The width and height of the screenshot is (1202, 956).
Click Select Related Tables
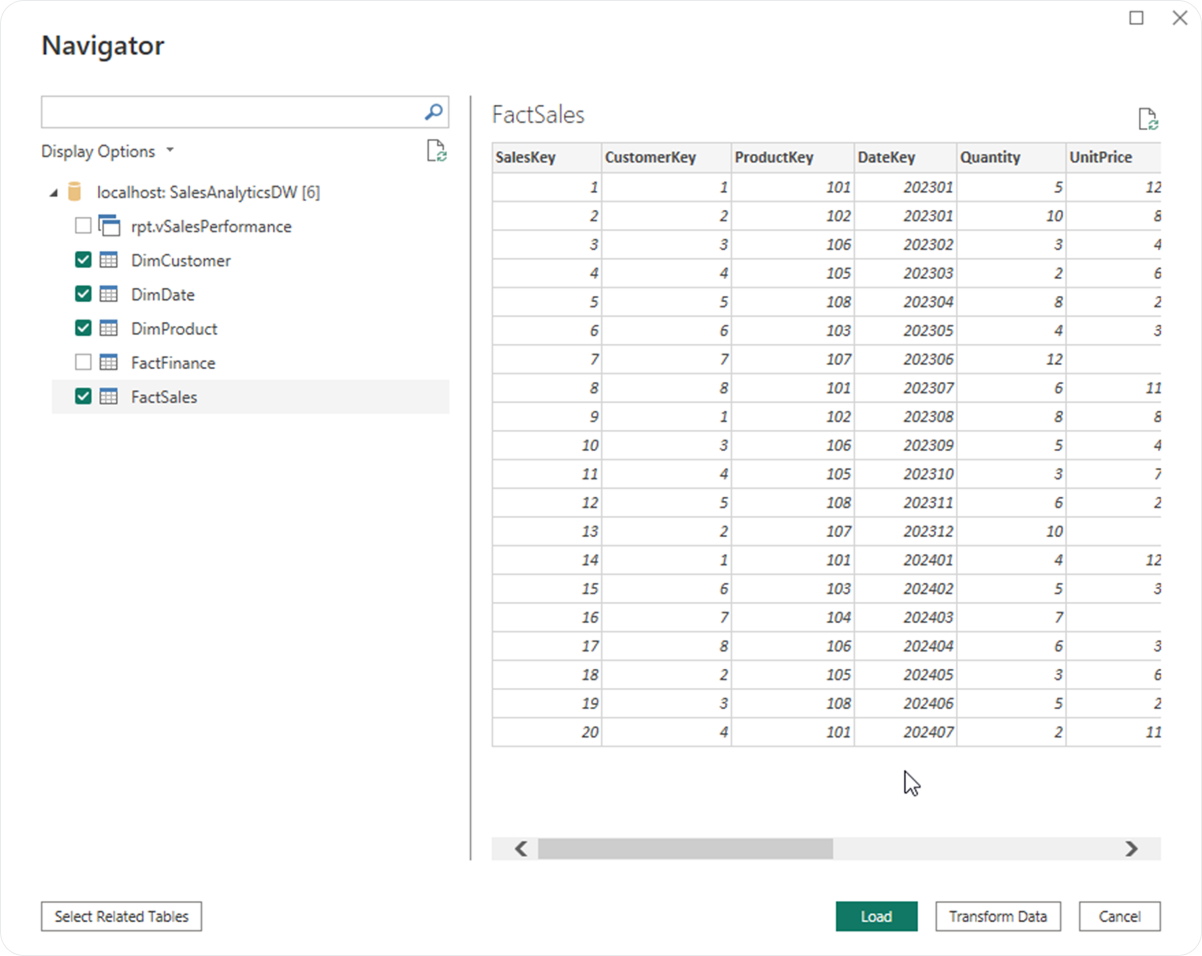tap(120, 916)
